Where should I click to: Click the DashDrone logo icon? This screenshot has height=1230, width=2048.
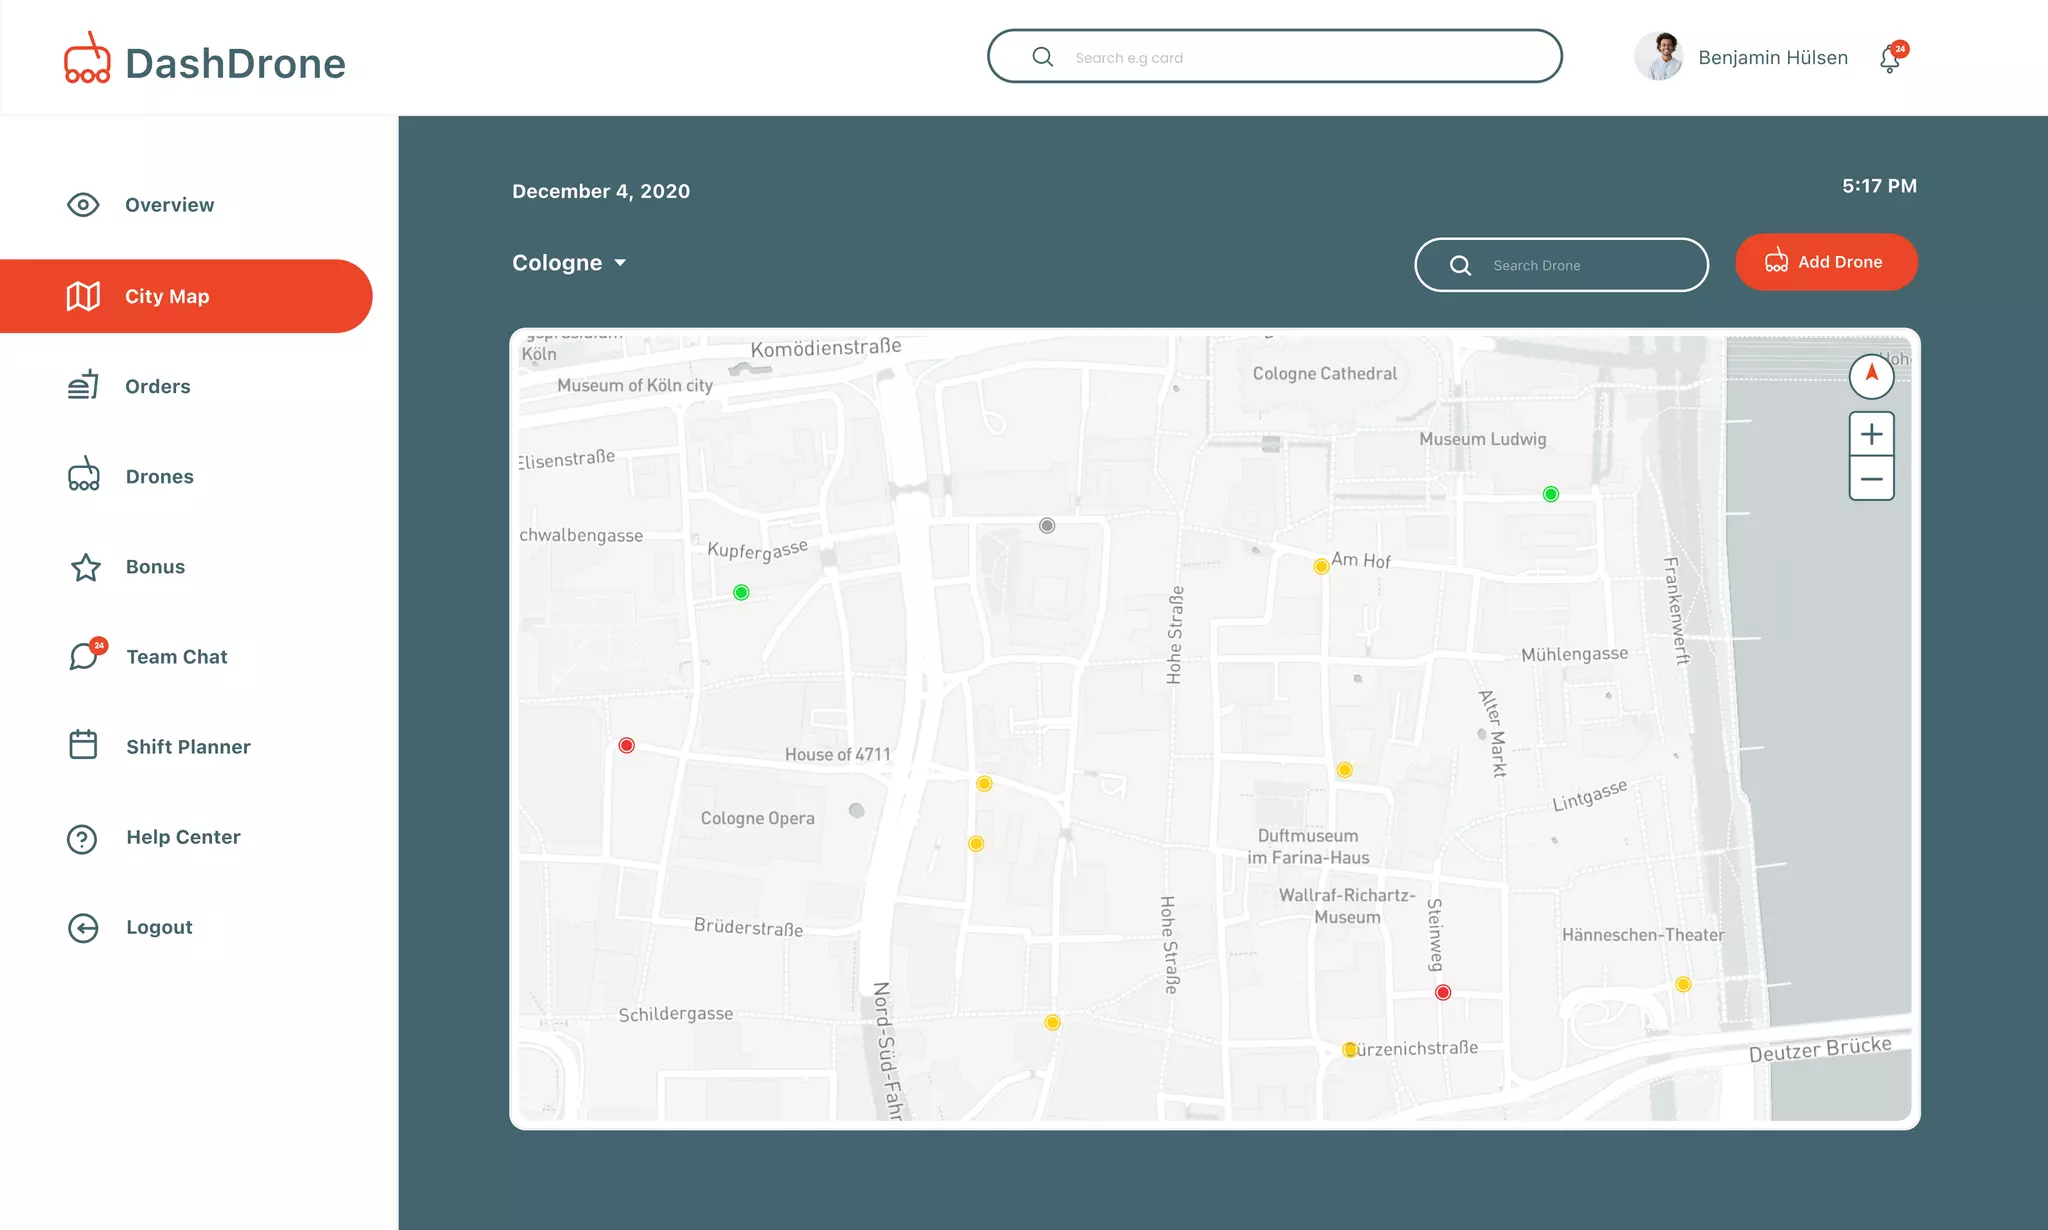87,58
